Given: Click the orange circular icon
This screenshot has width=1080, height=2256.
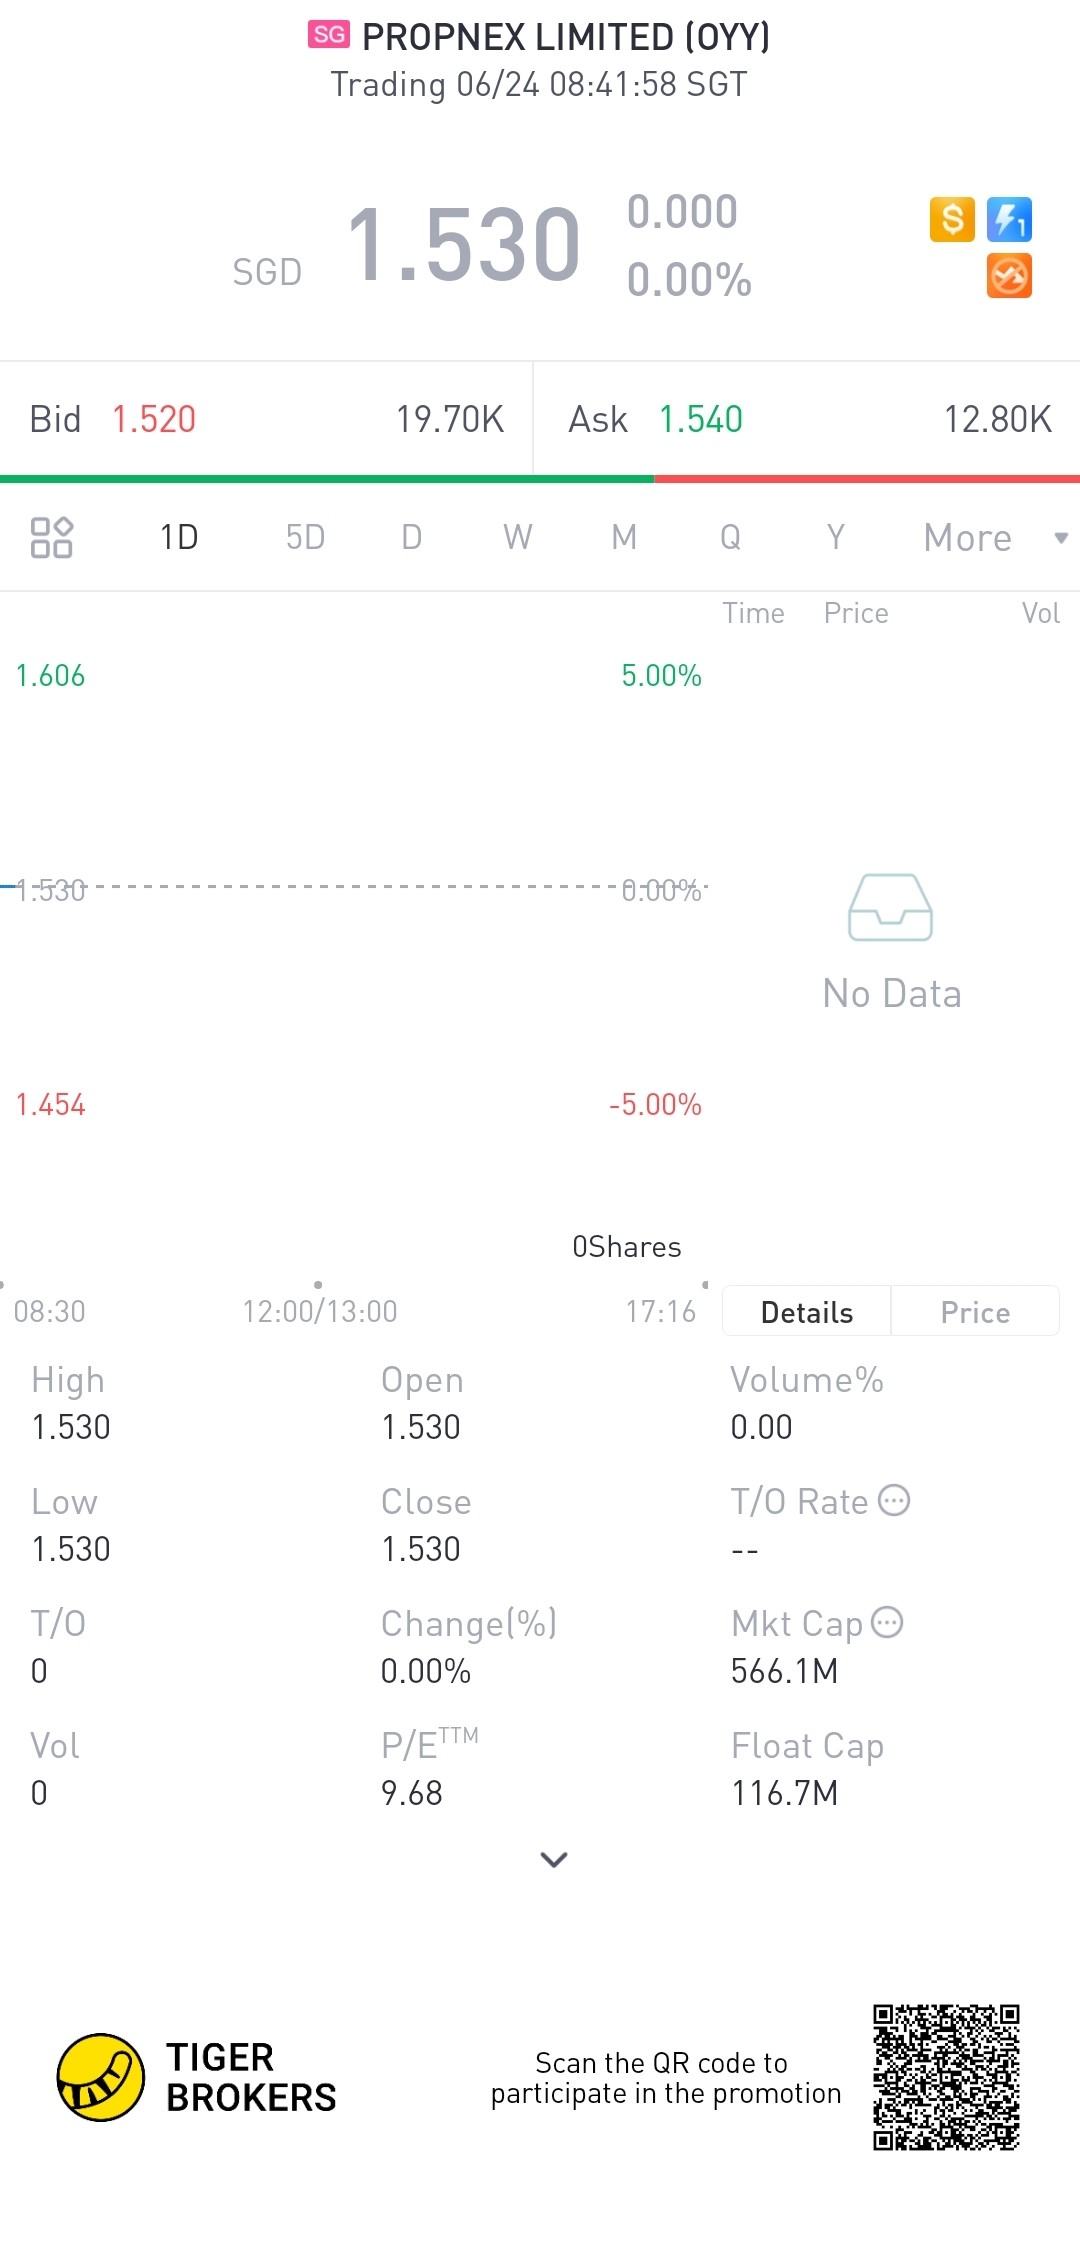Looking at the screenshot, I should (1009, 276).
